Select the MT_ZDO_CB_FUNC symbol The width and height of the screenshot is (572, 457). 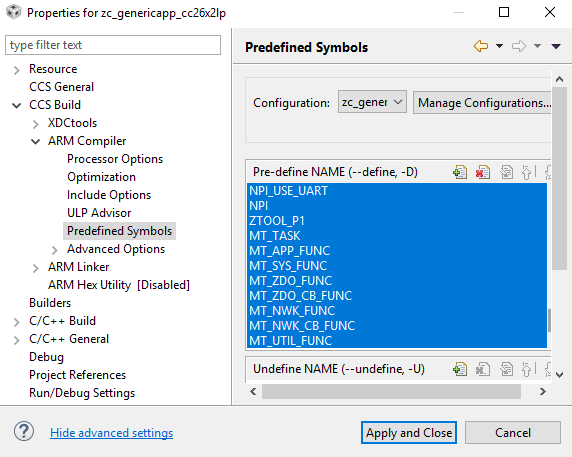point(397,295)
